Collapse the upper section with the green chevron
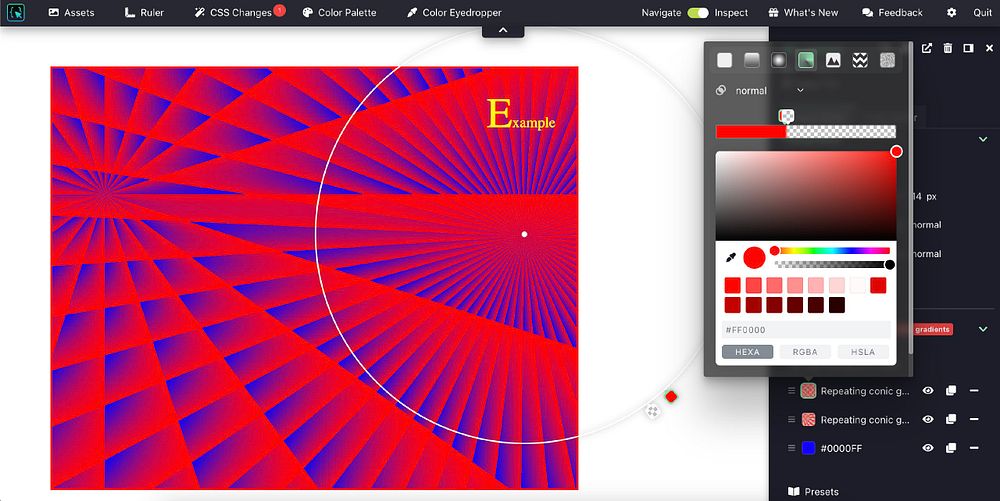Viewport: 1000px width, 501px height. click(x=983, y=139)
